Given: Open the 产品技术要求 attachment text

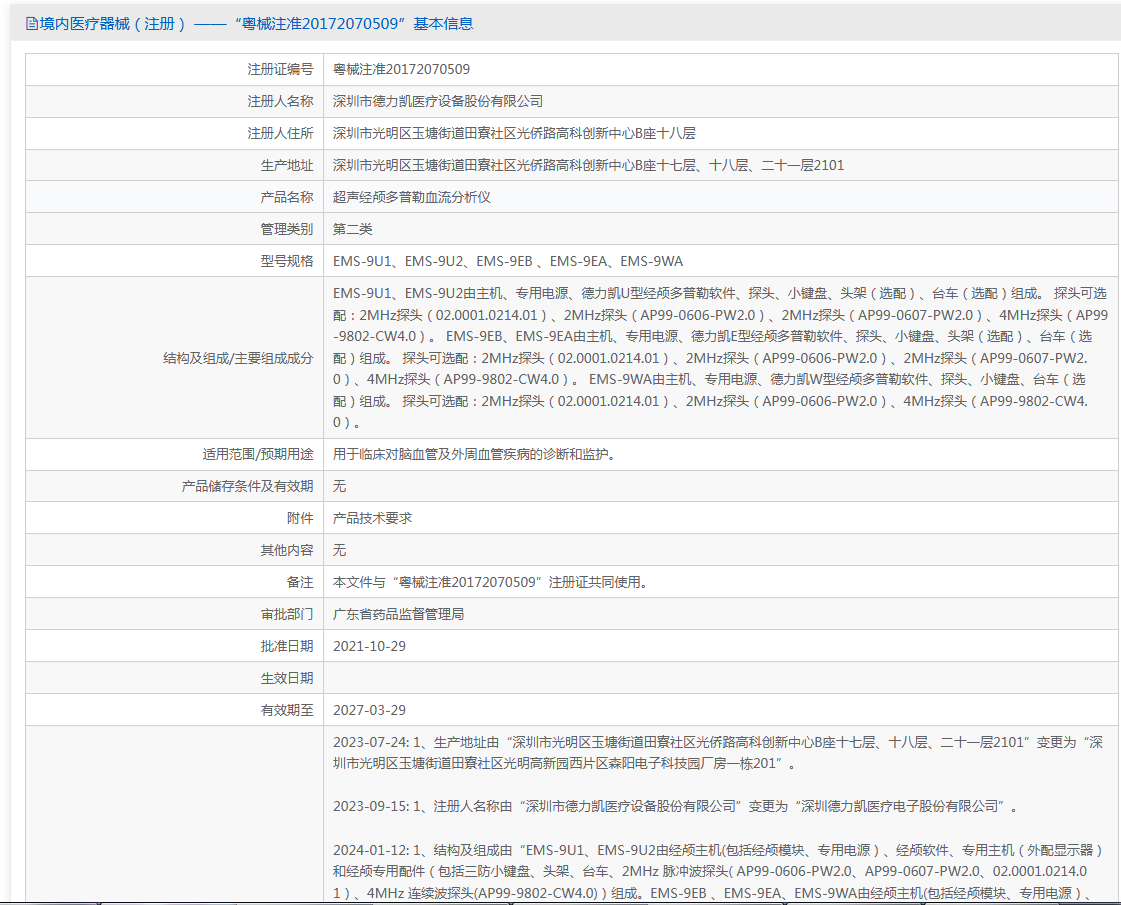Looking at the screenshot, I should click(372, 518).
